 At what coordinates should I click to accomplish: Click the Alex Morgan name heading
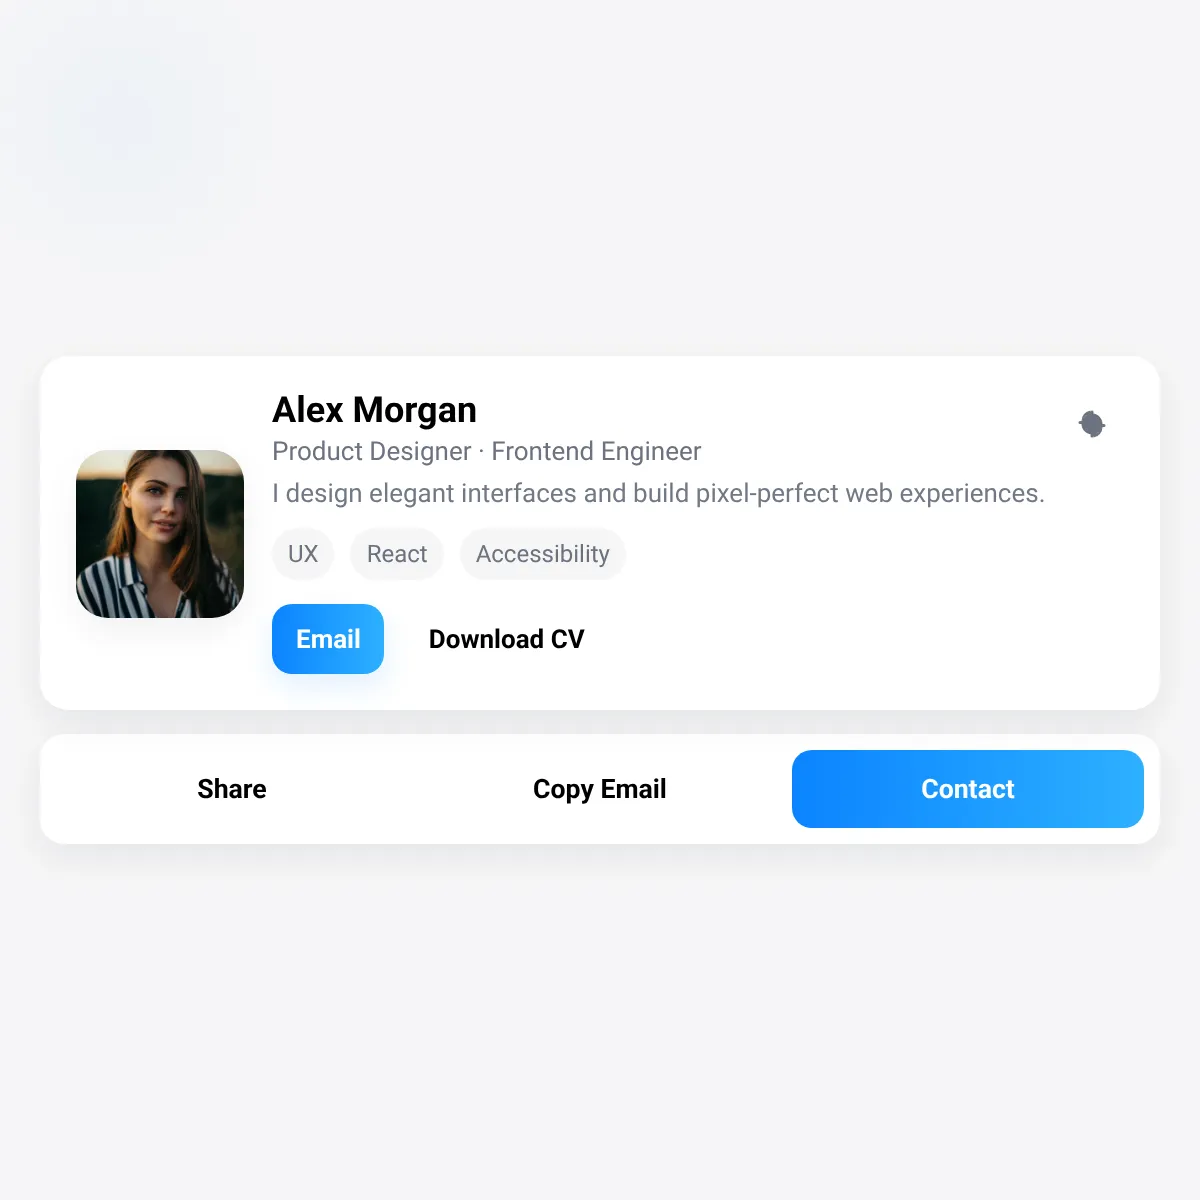375,410
